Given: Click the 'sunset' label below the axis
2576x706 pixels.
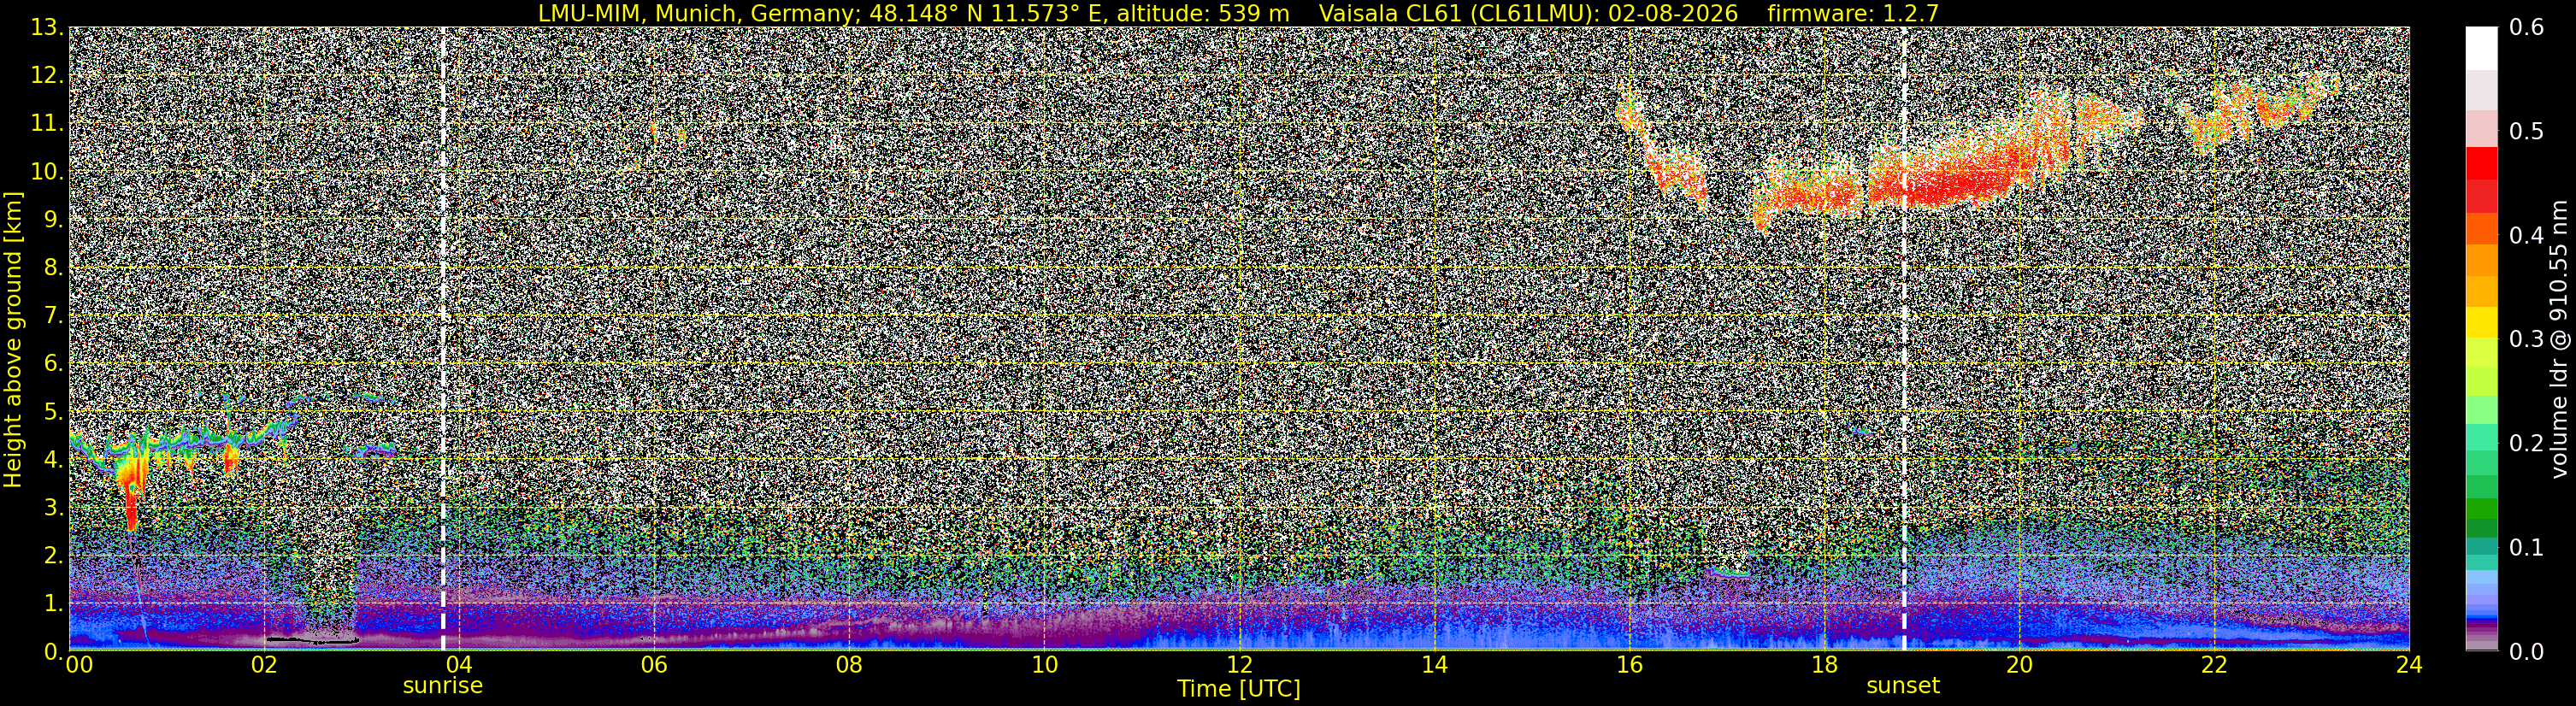Looking at the screenshot, I should (x=1903, y=686).
